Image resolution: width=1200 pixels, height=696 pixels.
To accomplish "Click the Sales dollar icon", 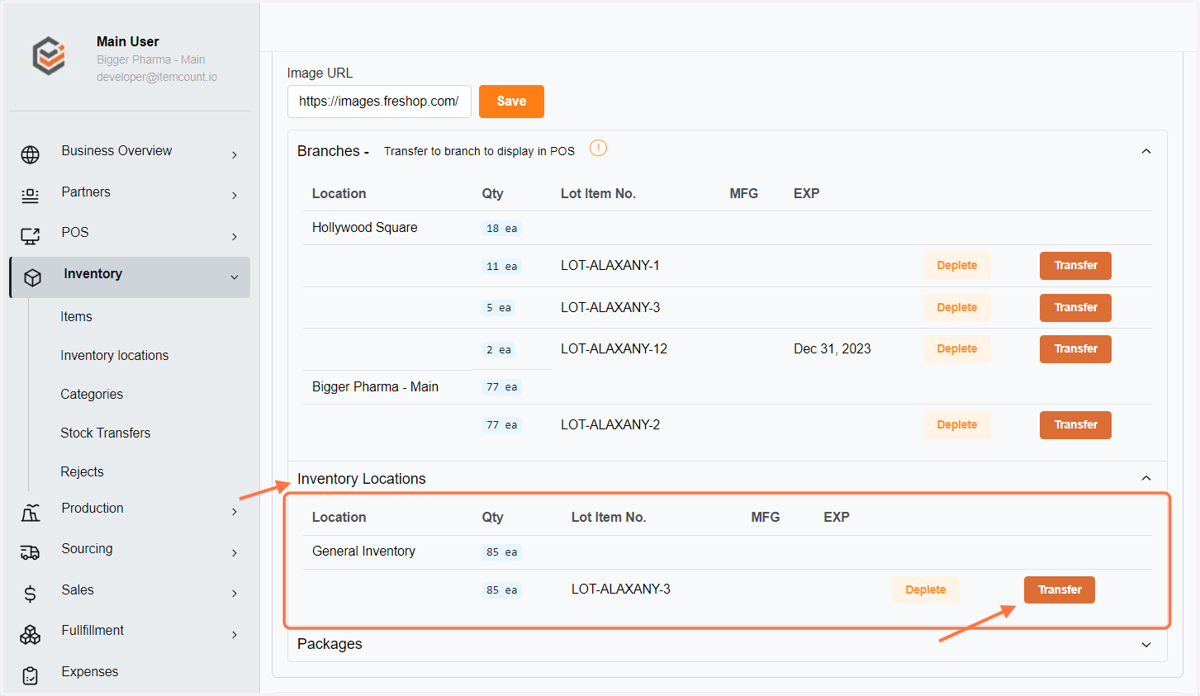I will point(30,593).
